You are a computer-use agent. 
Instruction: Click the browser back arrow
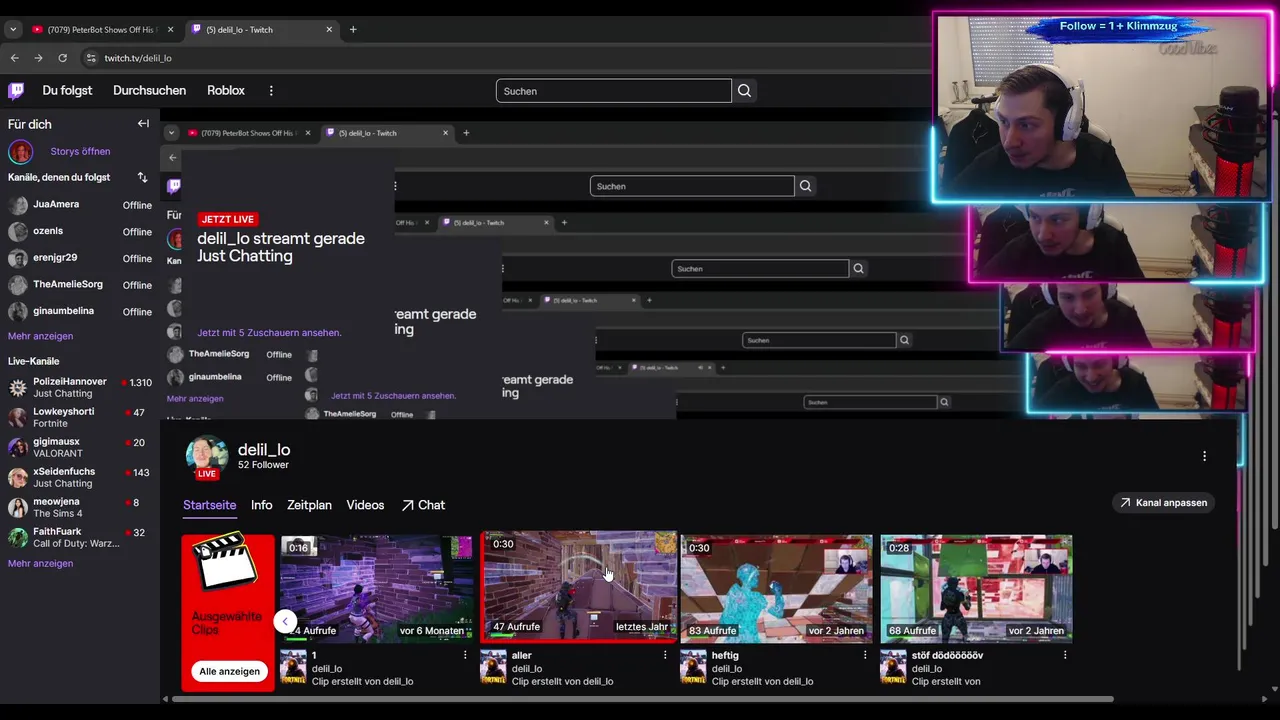14,58
